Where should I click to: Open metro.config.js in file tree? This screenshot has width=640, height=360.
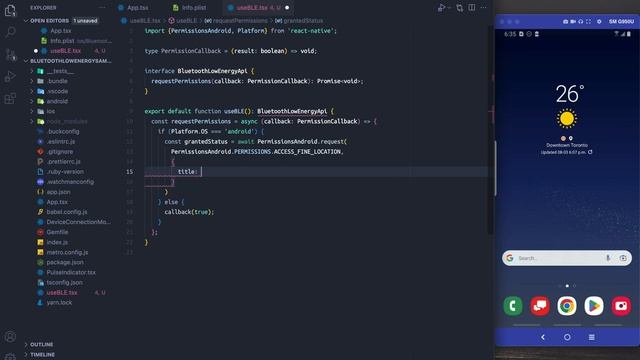point(67,252)
